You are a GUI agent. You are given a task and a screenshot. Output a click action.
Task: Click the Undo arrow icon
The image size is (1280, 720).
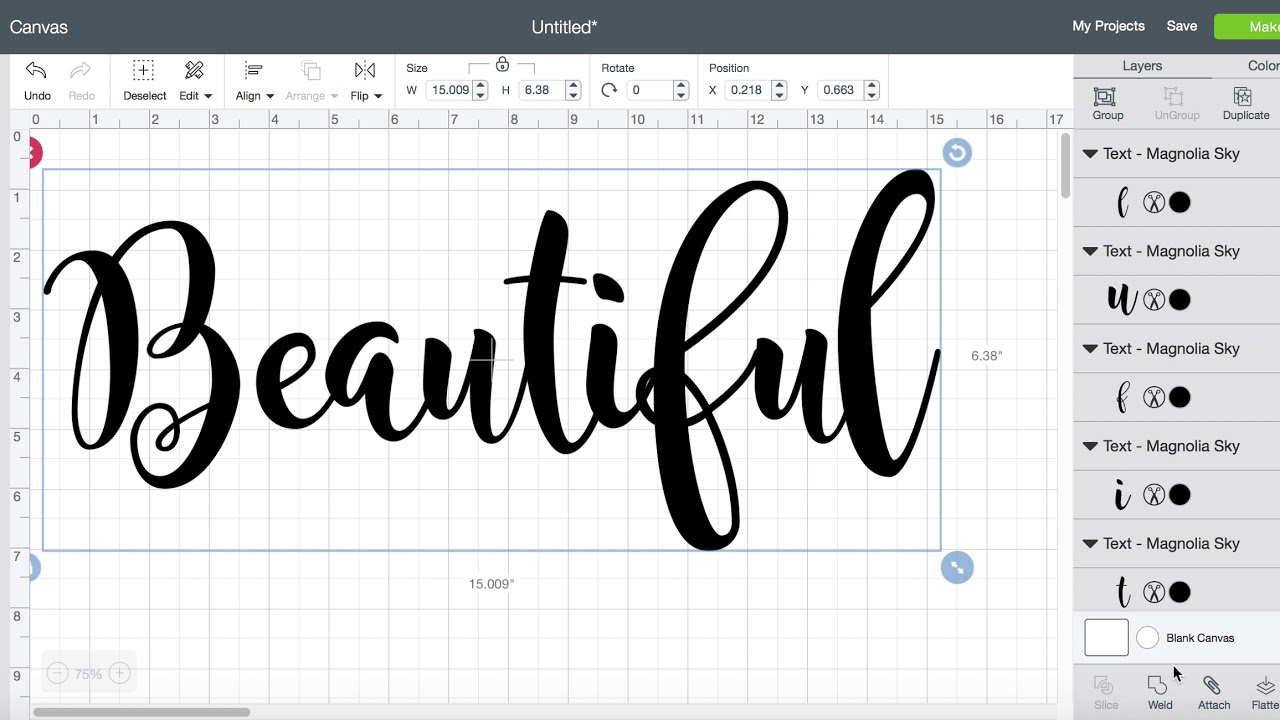36,71
